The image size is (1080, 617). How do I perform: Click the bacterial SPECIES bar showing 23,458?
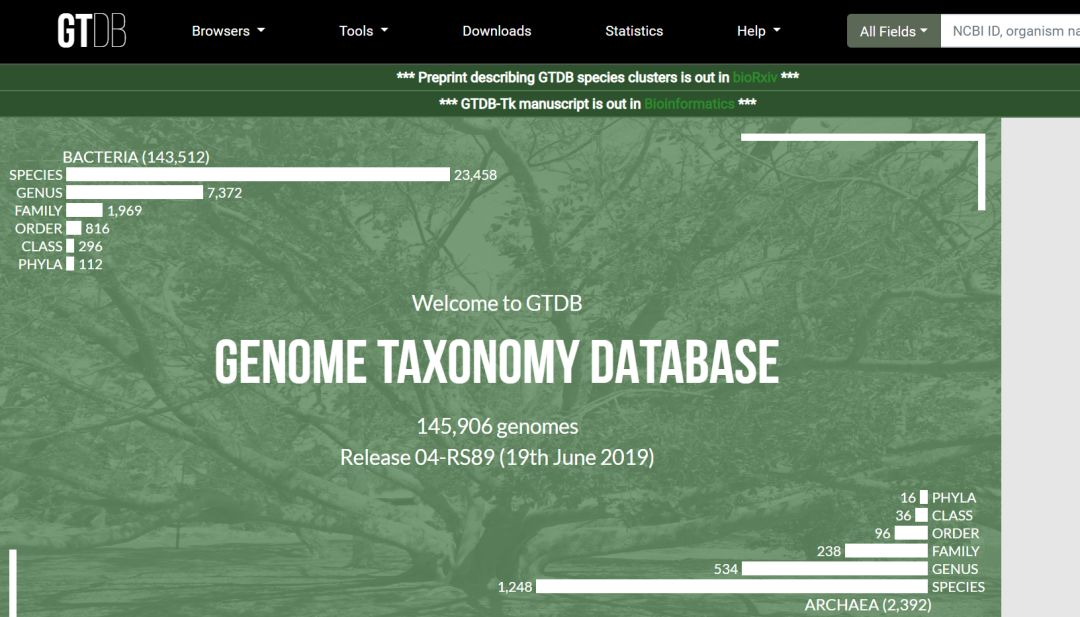pyautogui.click(x=260, y=174)
